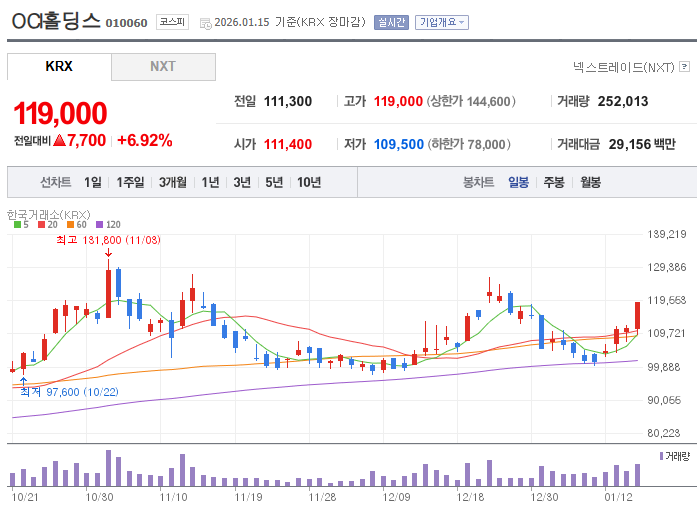Click the 거래대금 value 29,156 백만

pyautogui.click(x=642, y=144)
